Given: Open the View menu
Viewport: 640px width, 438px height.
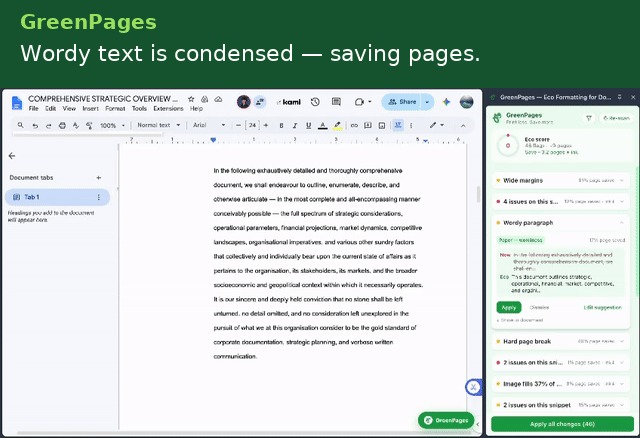Looking at the screenshot, I should click(x=69, y=109).
